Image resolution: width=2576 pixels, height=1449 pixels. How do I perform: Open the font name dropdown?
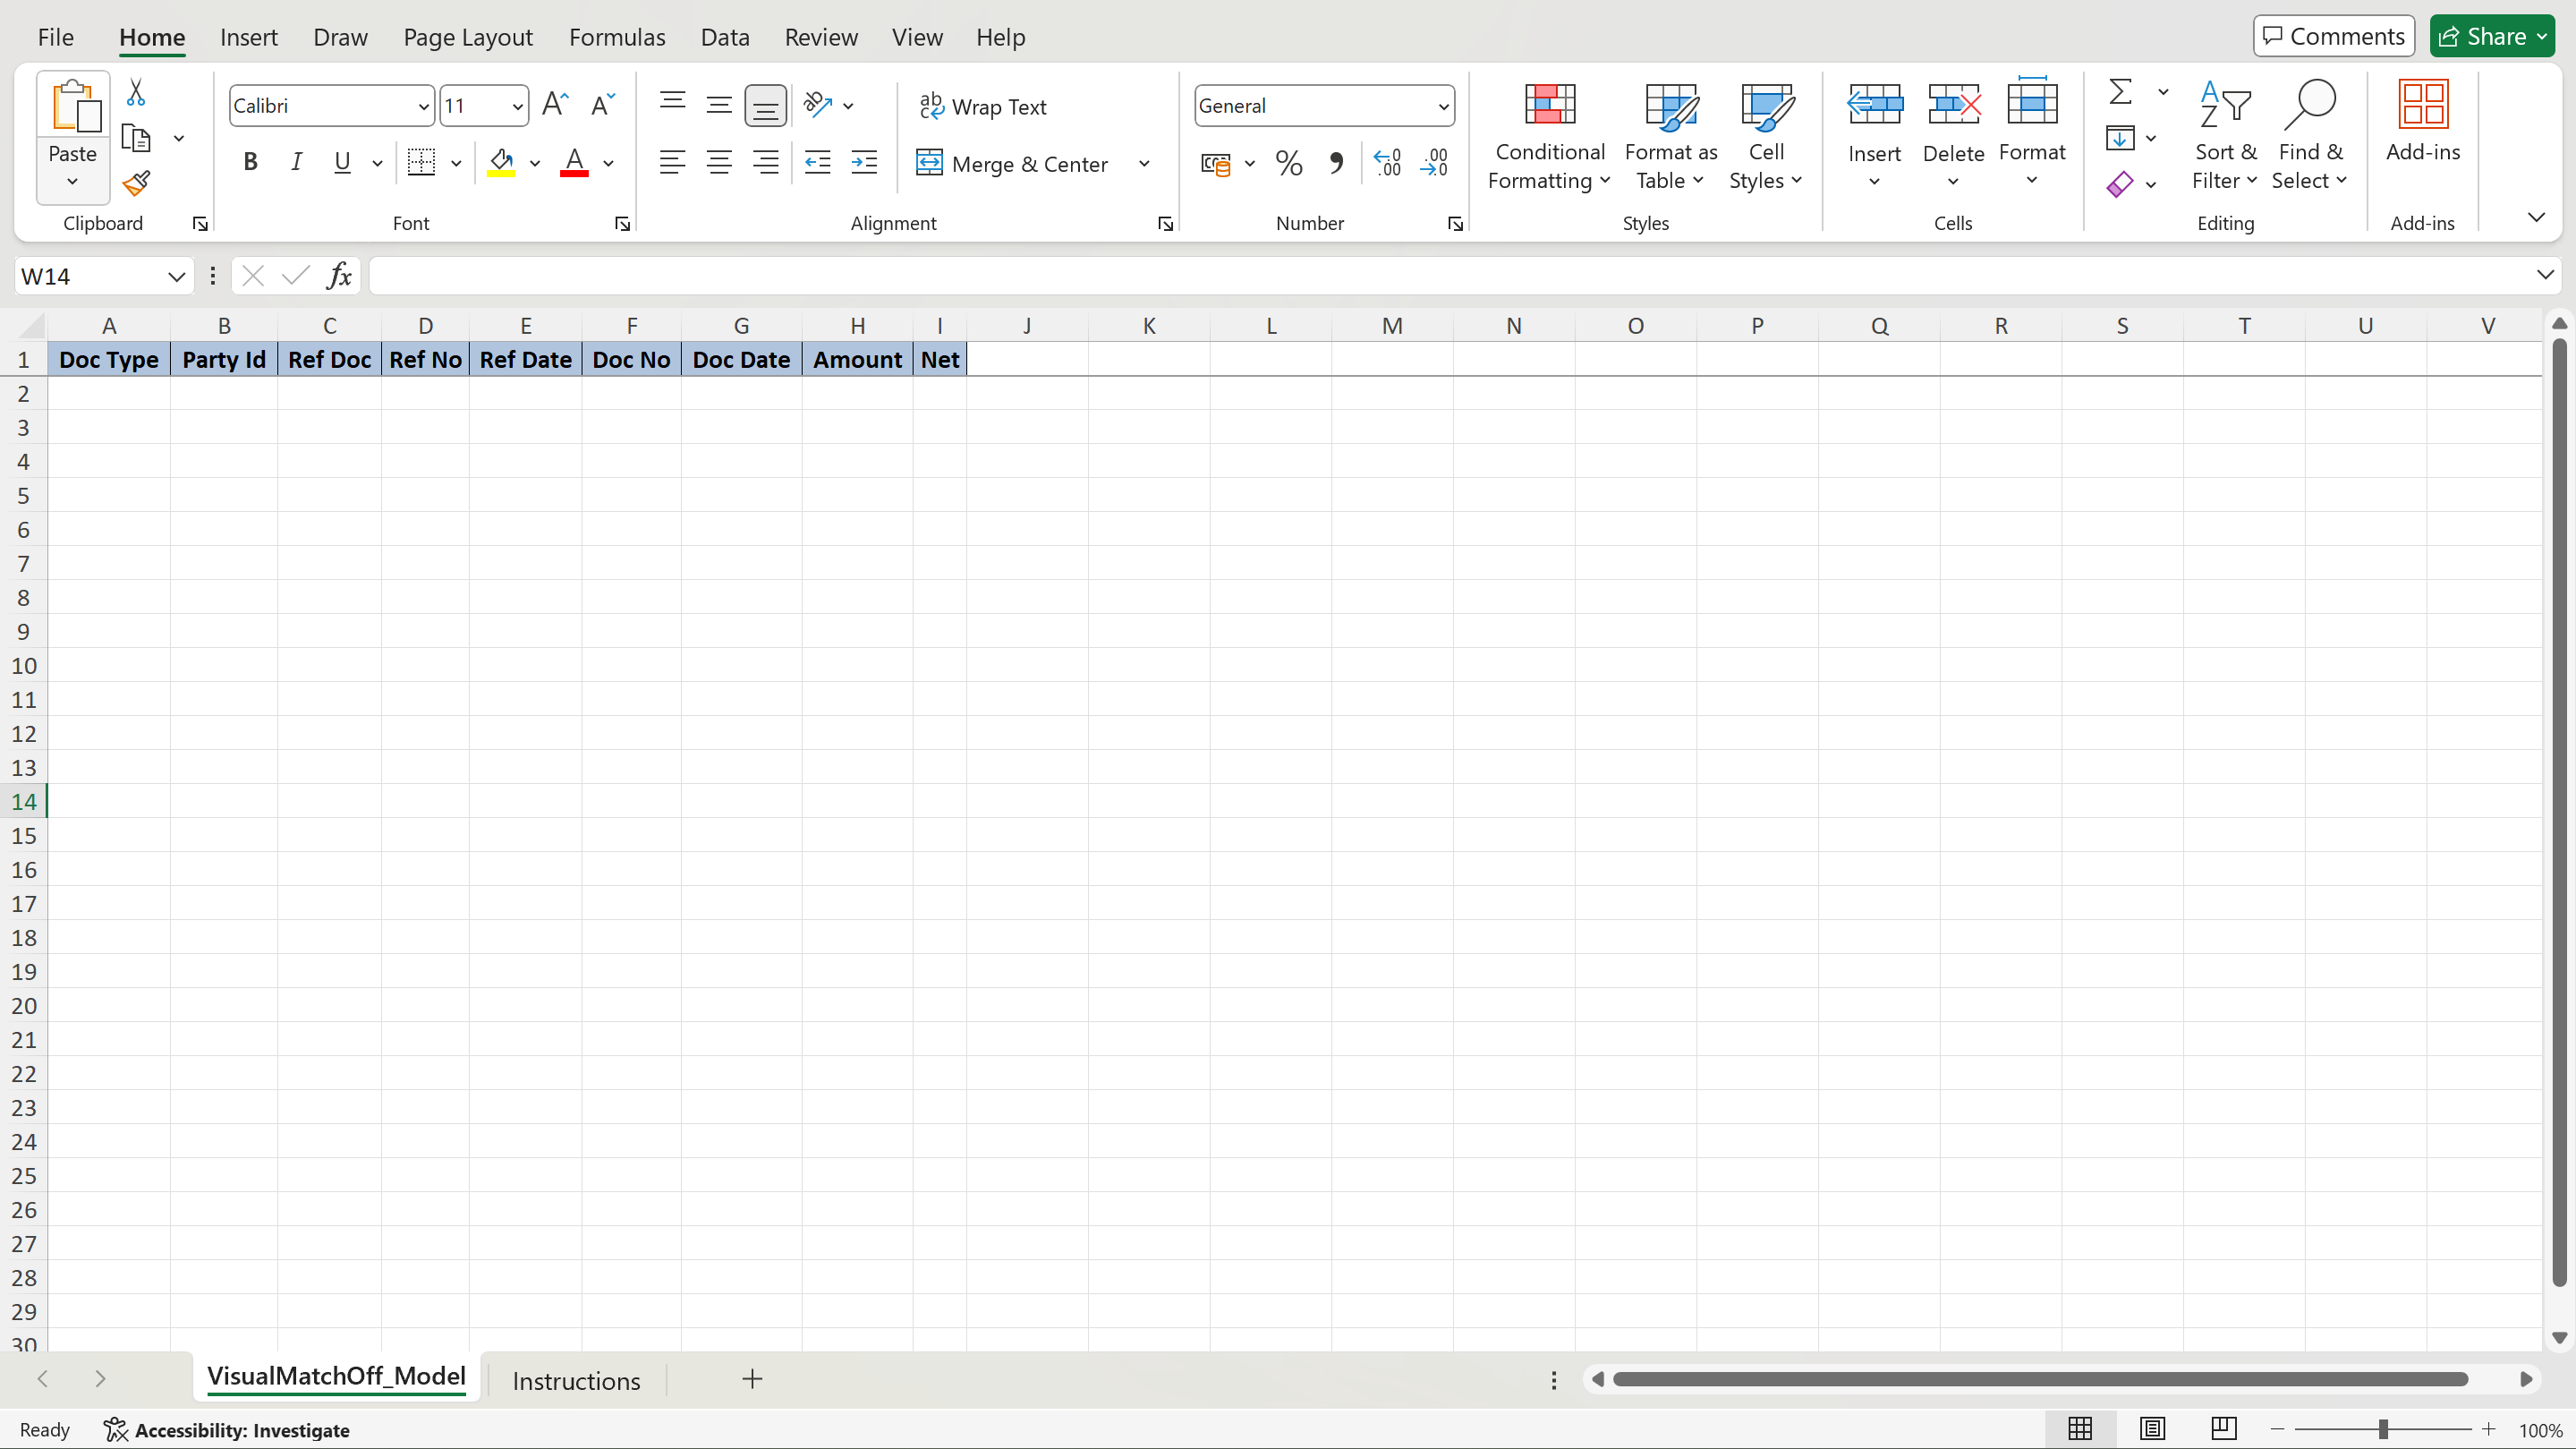423,106
